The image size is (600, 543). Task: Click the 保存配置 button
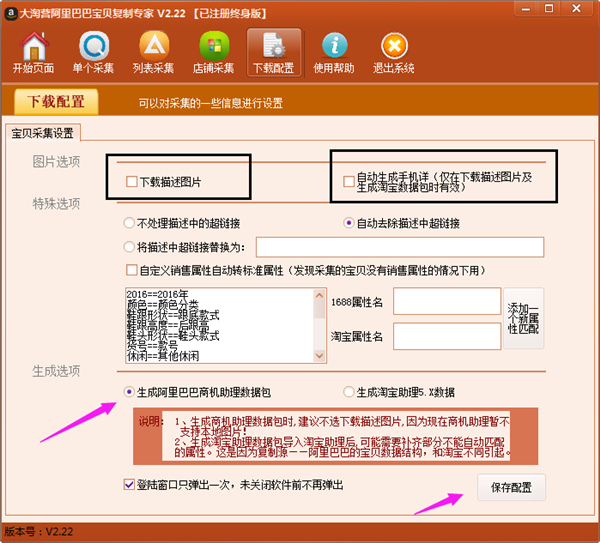pyautogui.click(x=511, y=487)
